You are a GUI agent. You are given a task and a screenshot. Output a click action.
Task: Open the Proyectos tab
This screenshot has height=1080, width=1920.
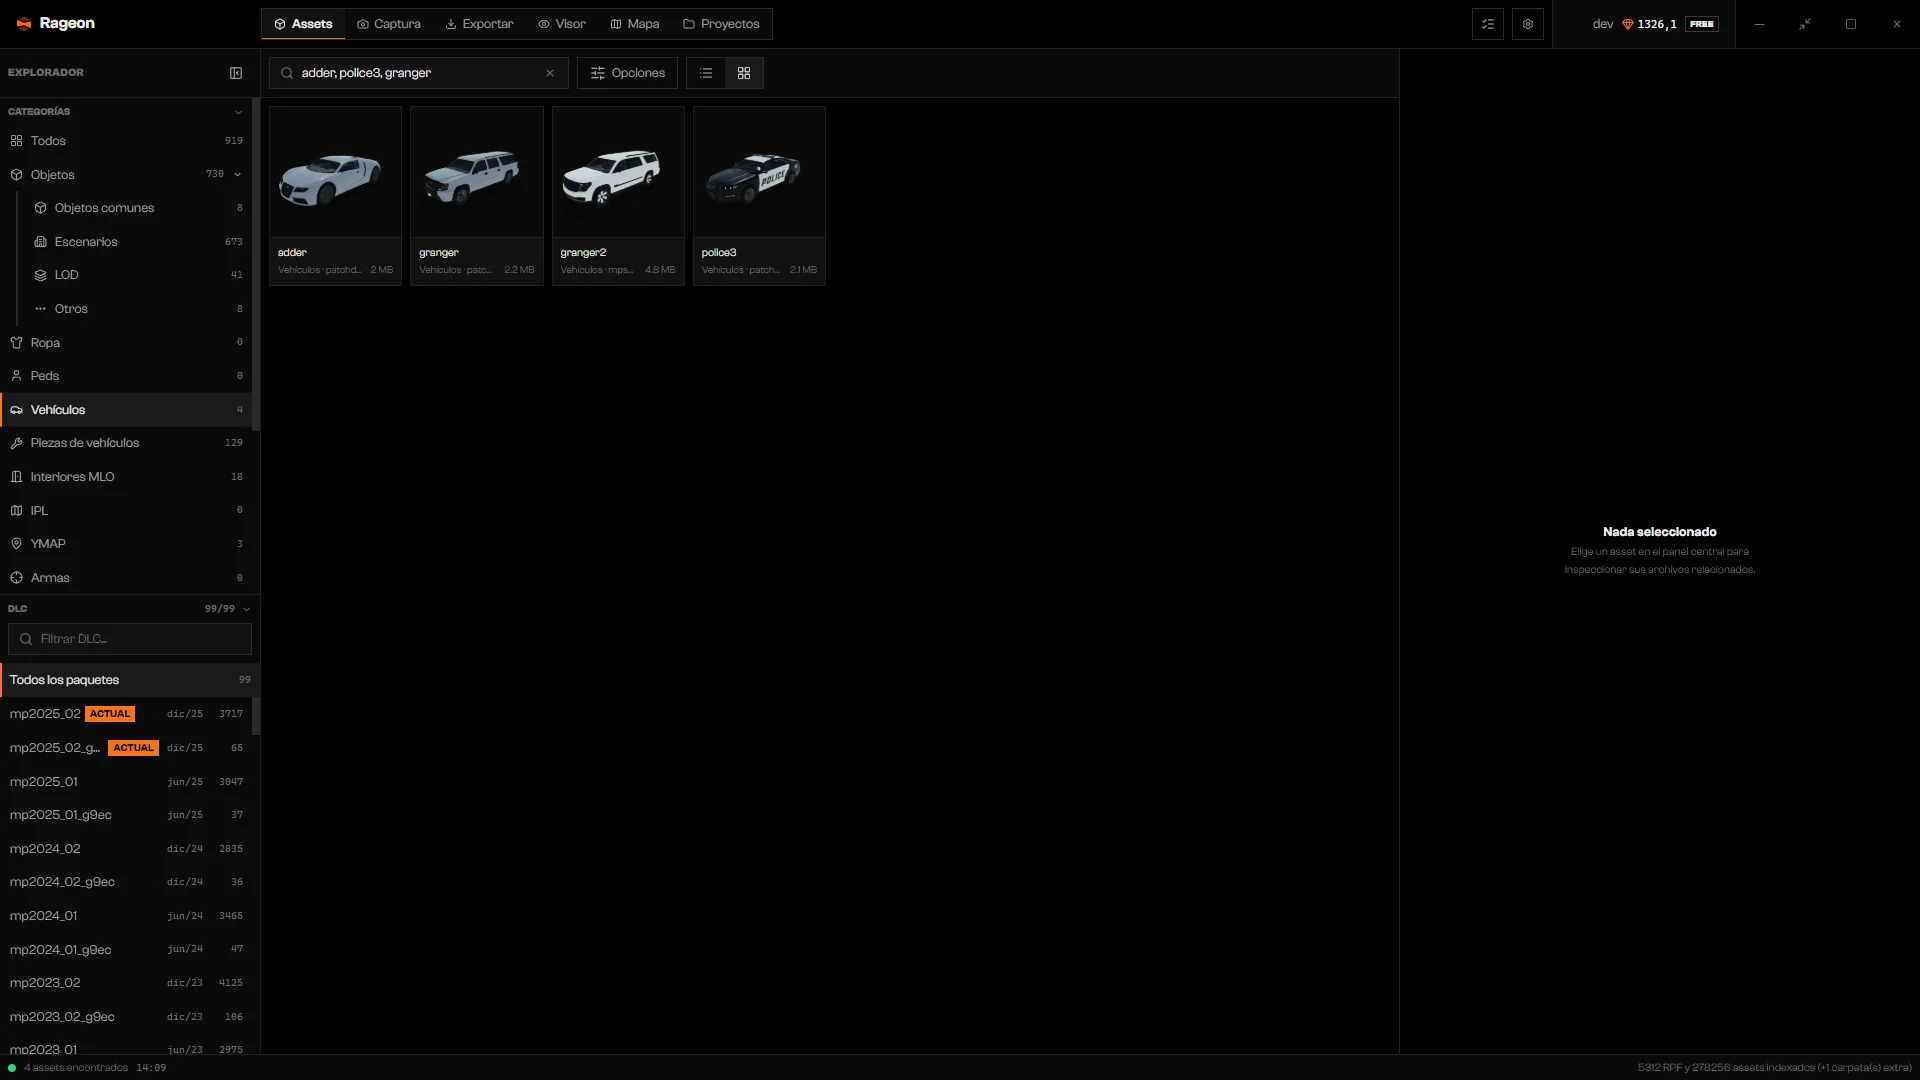[x=721, y=24]
